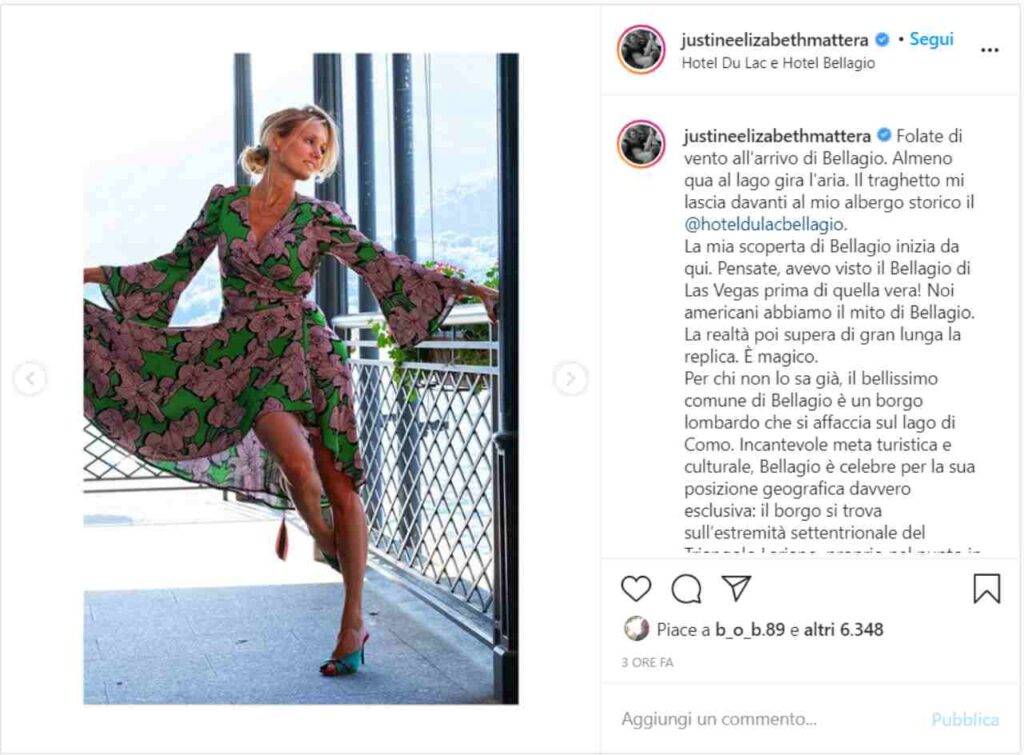Click the header profile avatar

click(641, 50)
